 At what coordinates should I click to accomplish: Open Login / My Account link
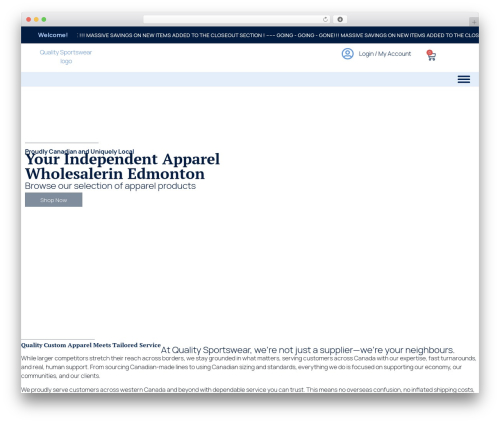pos(385,54)
